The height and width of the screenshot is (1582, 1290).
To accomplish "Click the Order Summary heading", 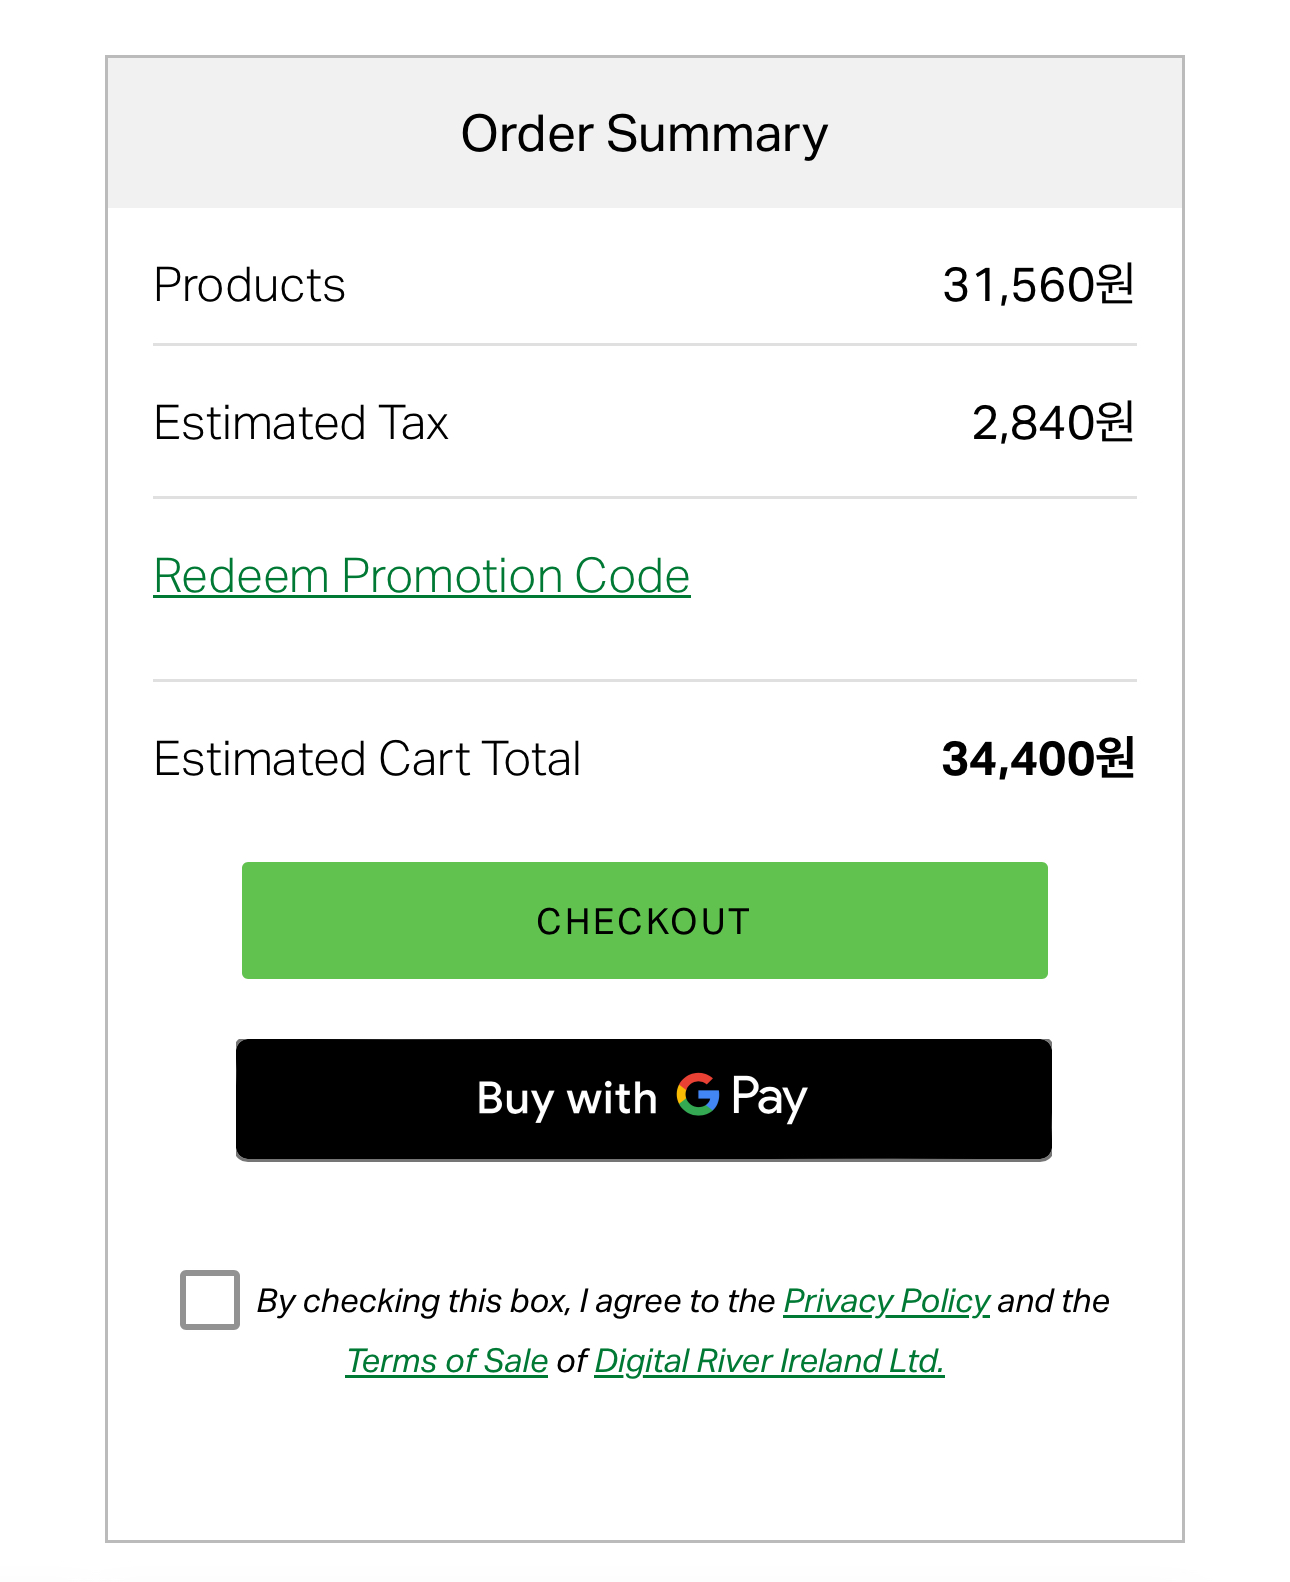I will tap(644, 134).
